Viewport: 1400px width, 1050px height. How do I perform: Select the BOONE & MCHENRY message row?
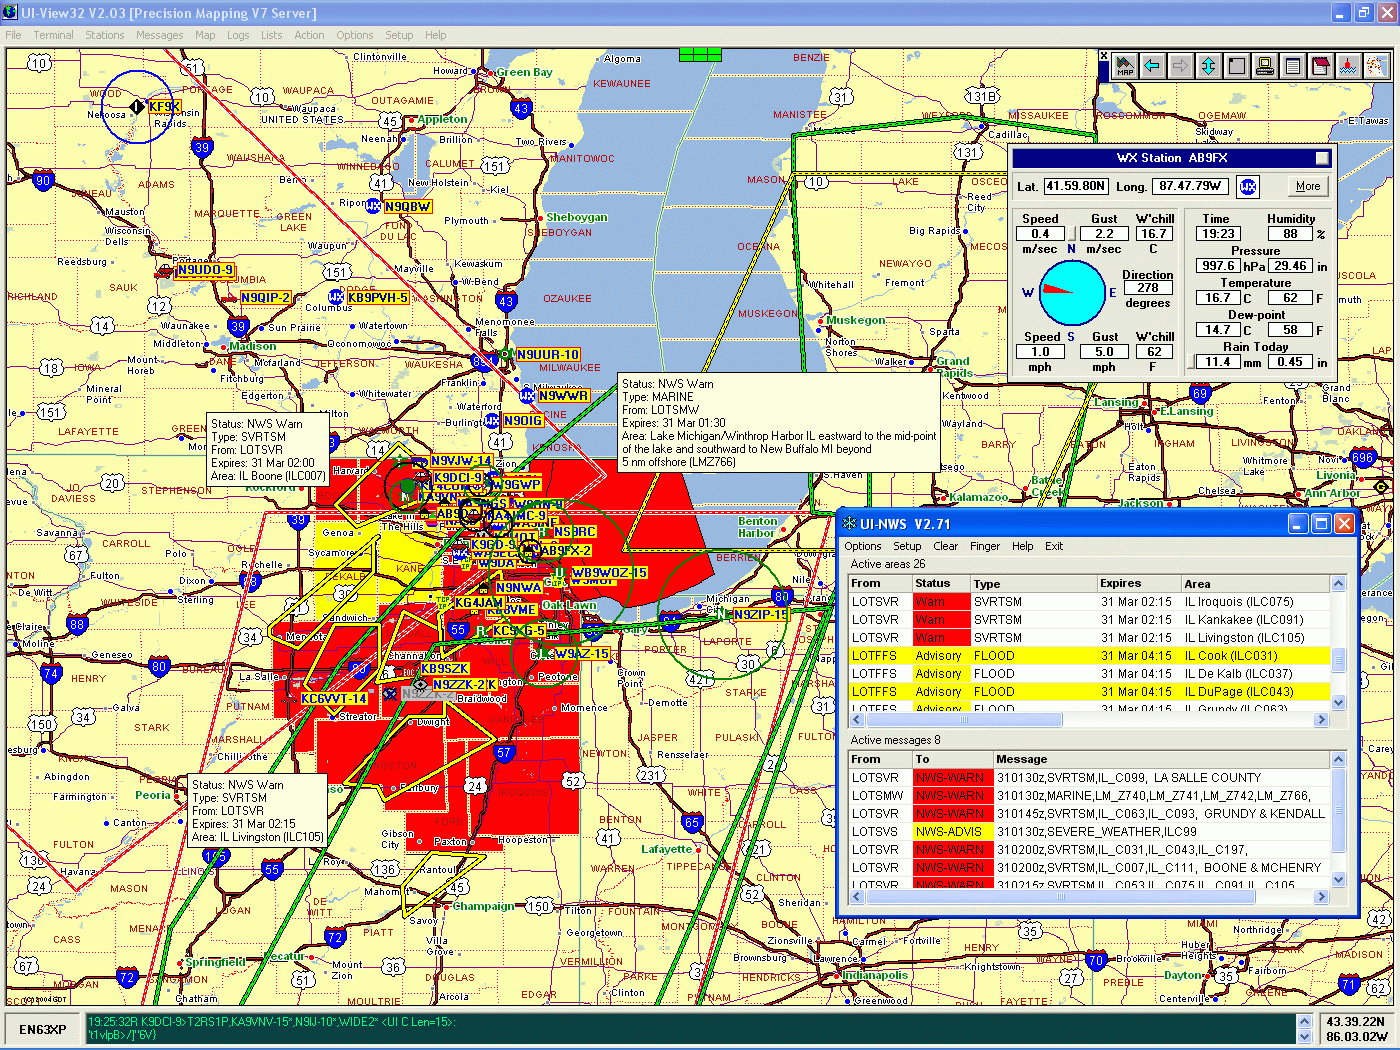coord(1088,868)
